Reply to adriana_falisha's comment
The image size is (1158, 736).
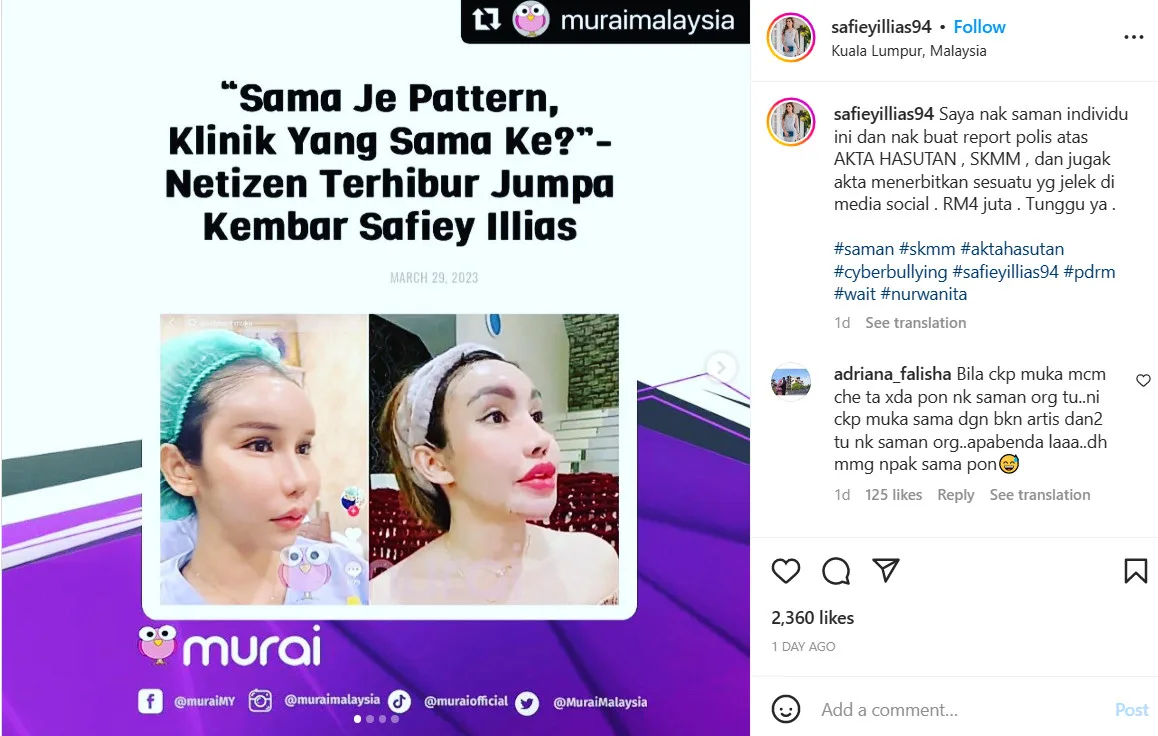tap(955, 495)
